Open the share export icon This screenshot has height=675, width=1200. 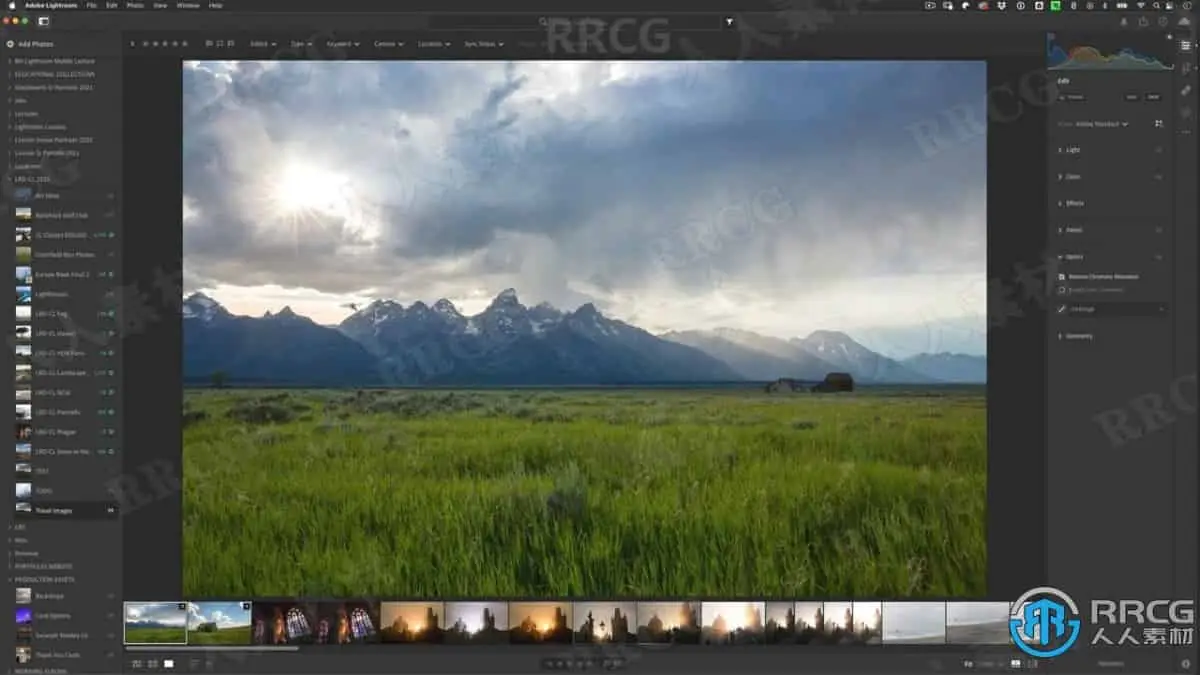[x=1142, y=21]
